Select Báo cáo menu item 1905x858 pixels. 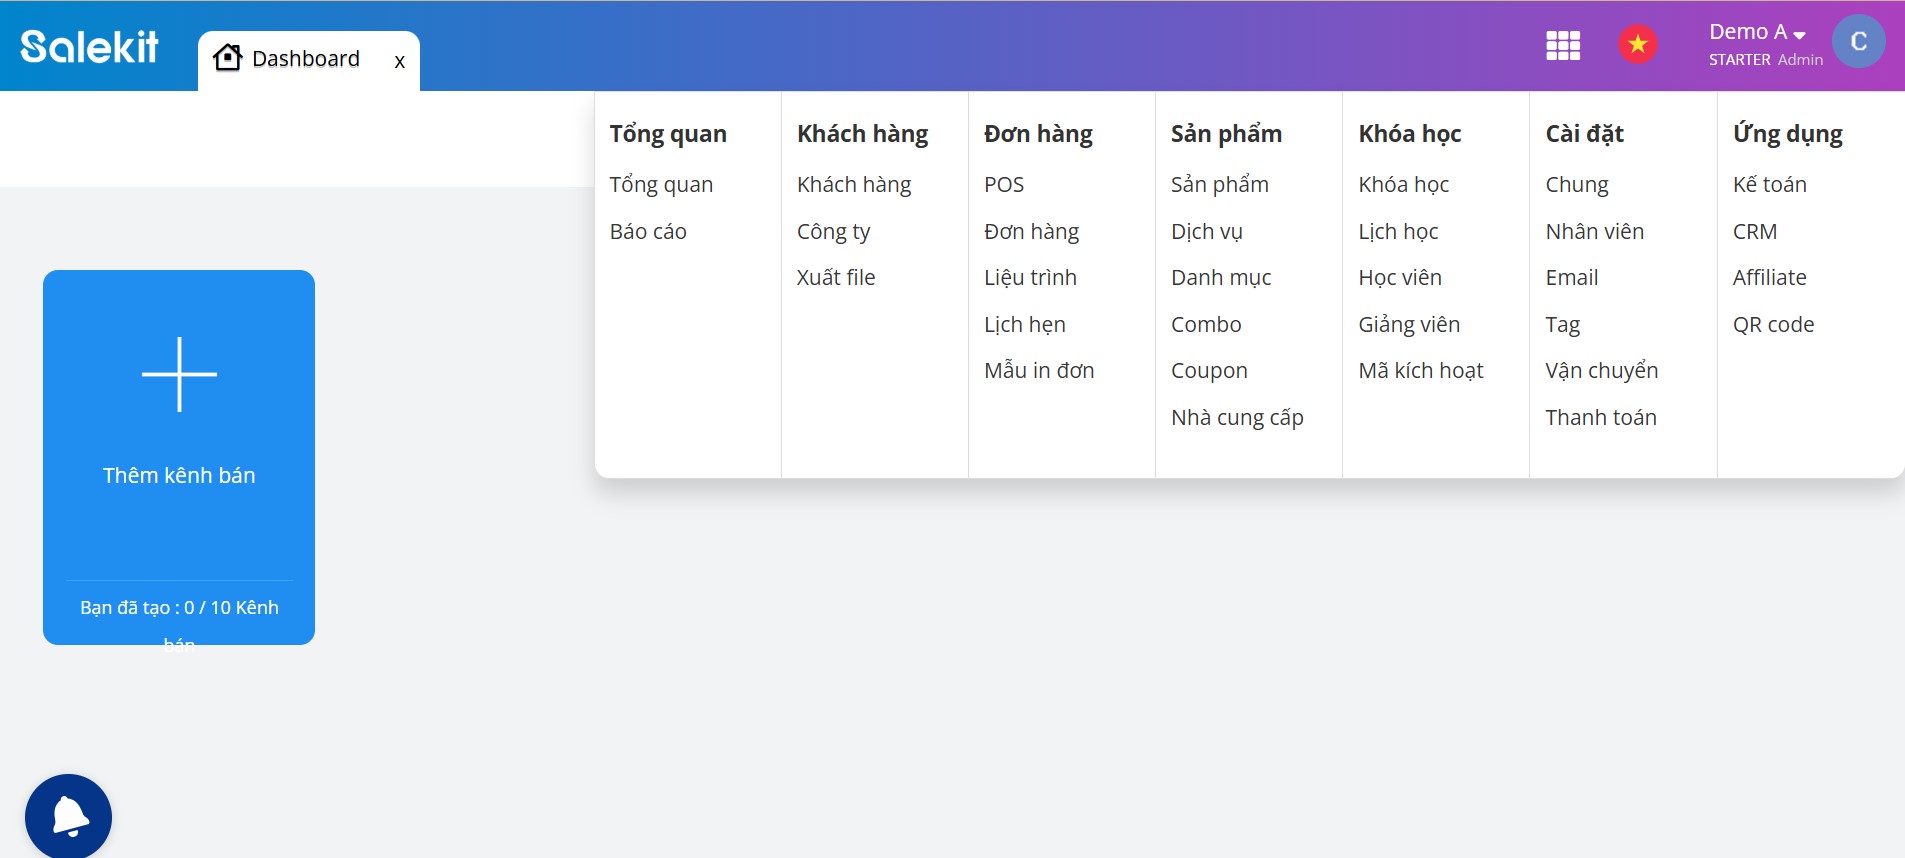648,232
